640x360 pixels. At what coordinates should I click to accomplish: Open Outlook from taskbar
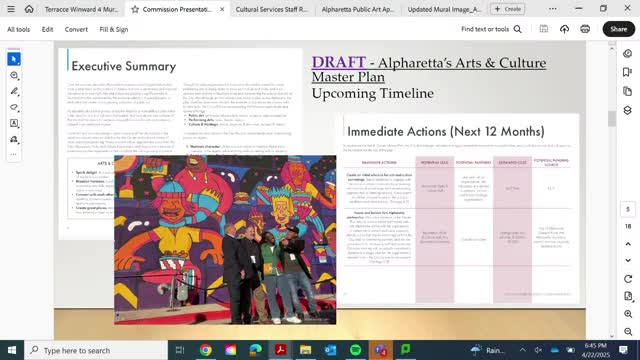330,350
